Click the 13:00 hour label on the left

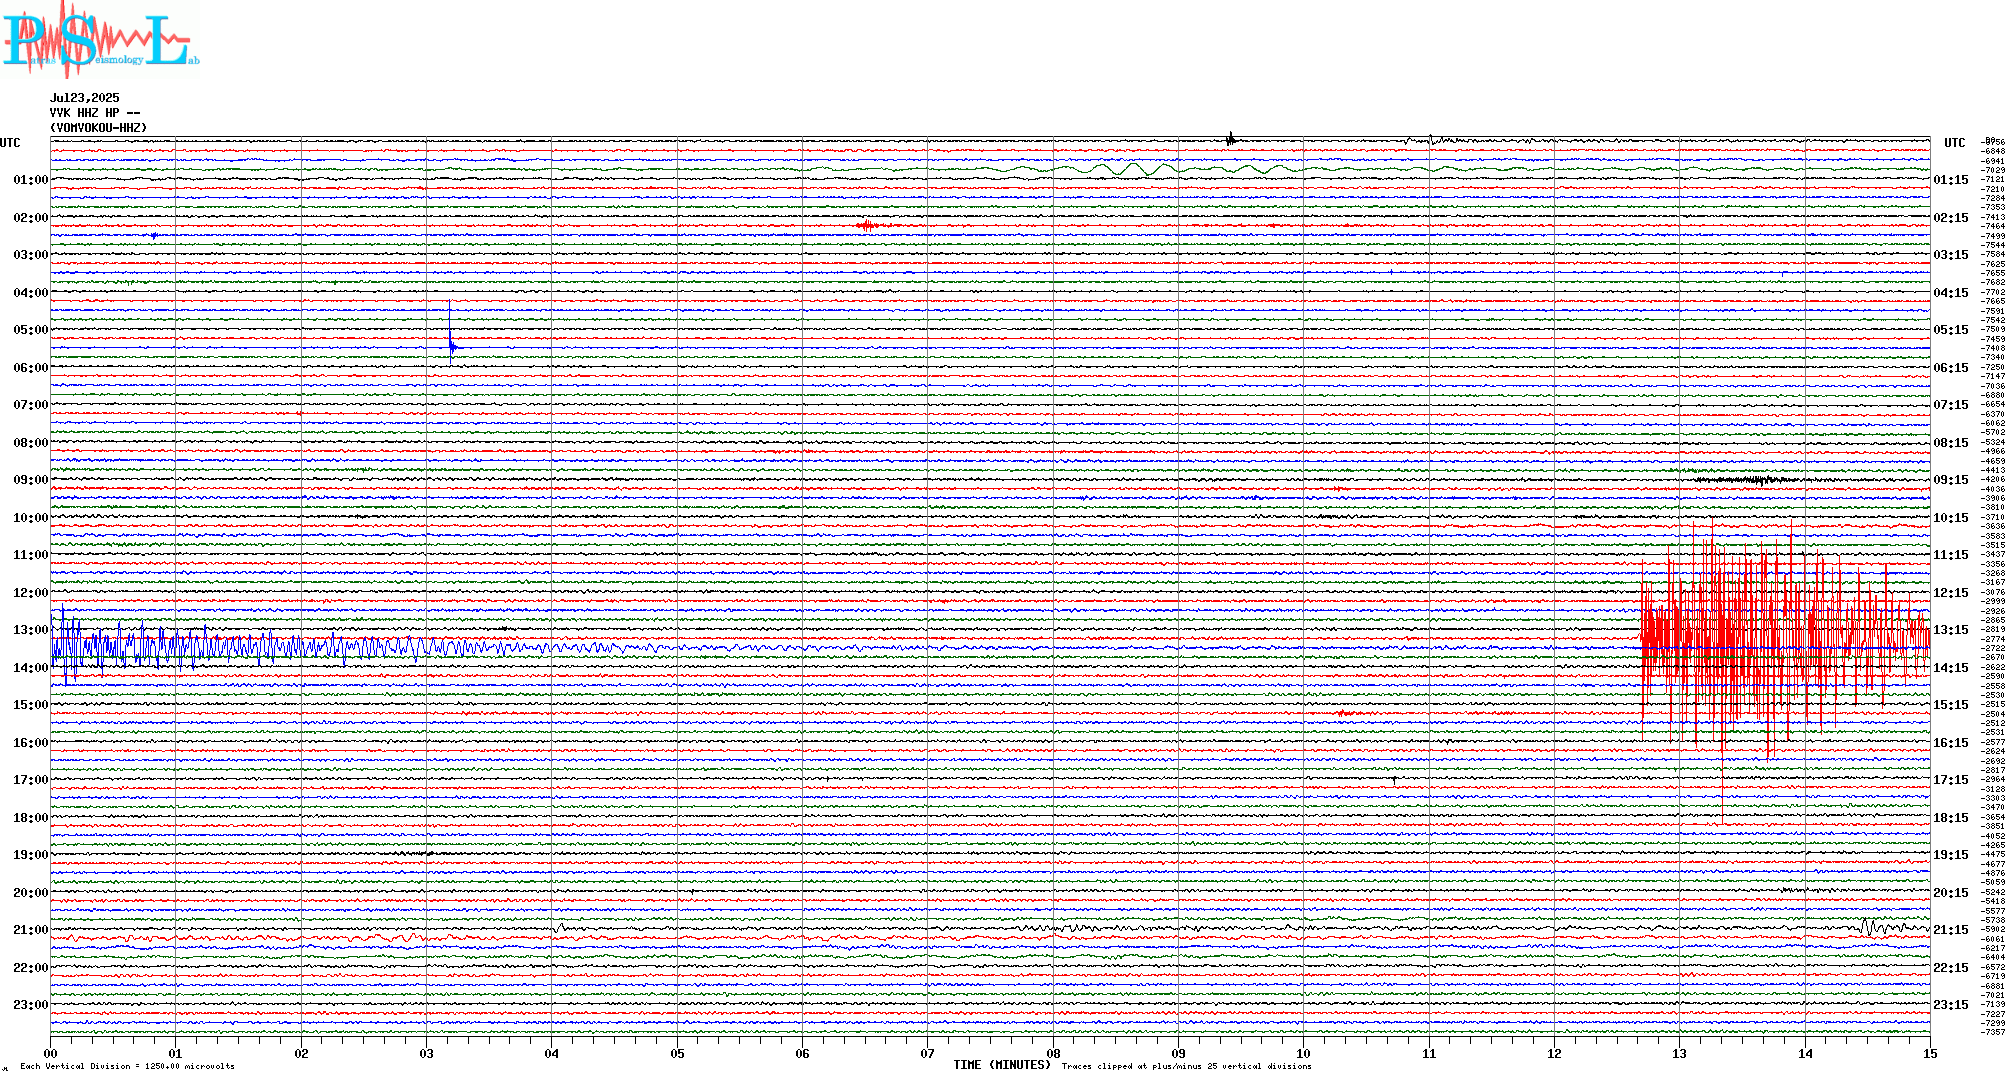[x=31, y=630]
